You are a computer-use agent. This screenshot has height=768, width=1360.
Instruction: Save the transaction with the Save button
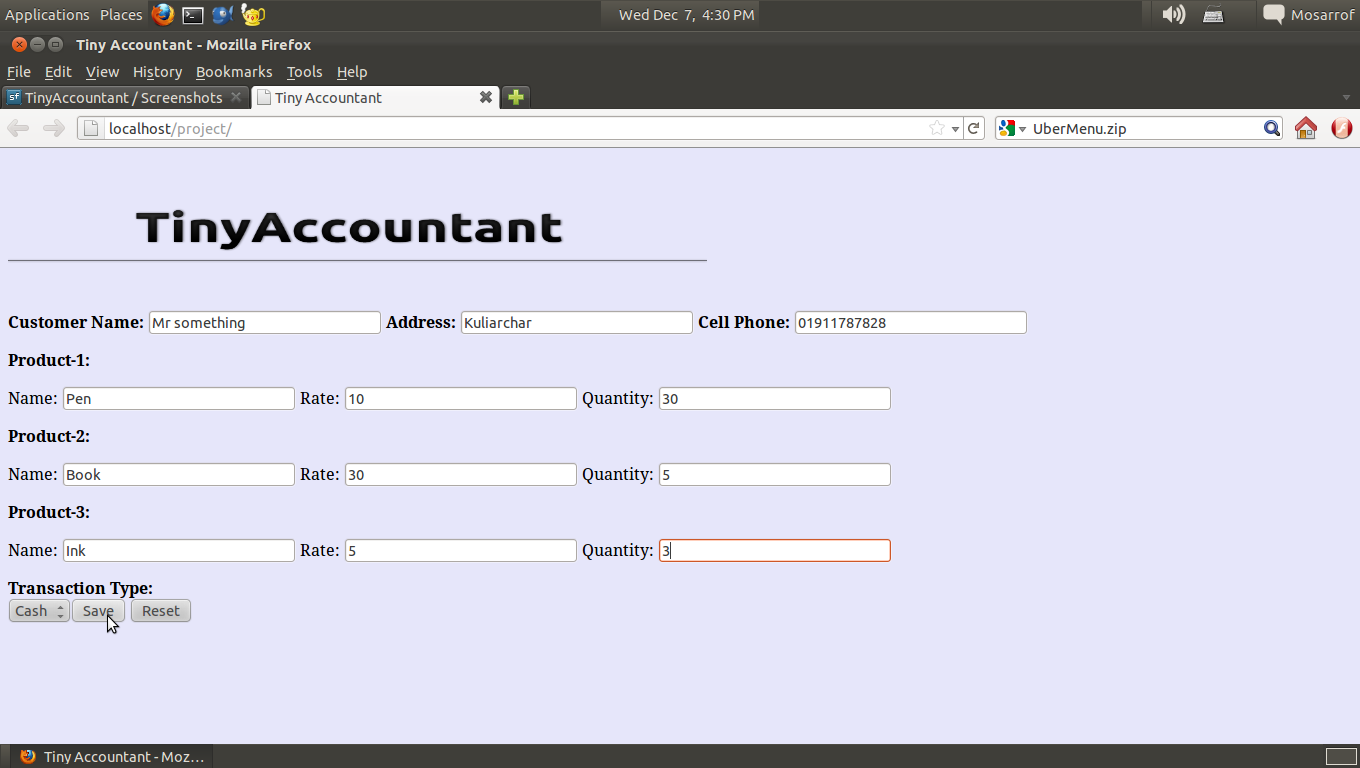pos(98,610)
